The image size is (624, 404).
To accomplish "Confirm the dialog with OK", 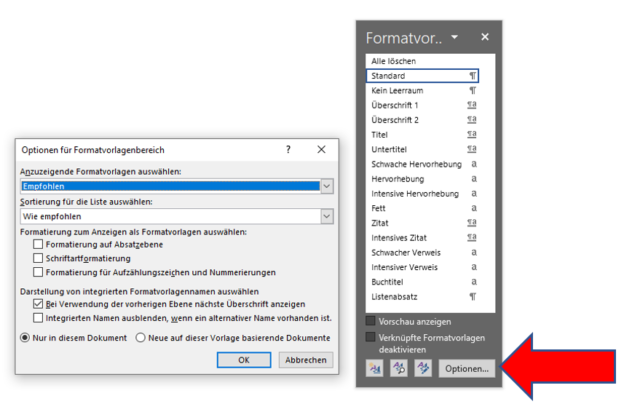I will point(243,359).
